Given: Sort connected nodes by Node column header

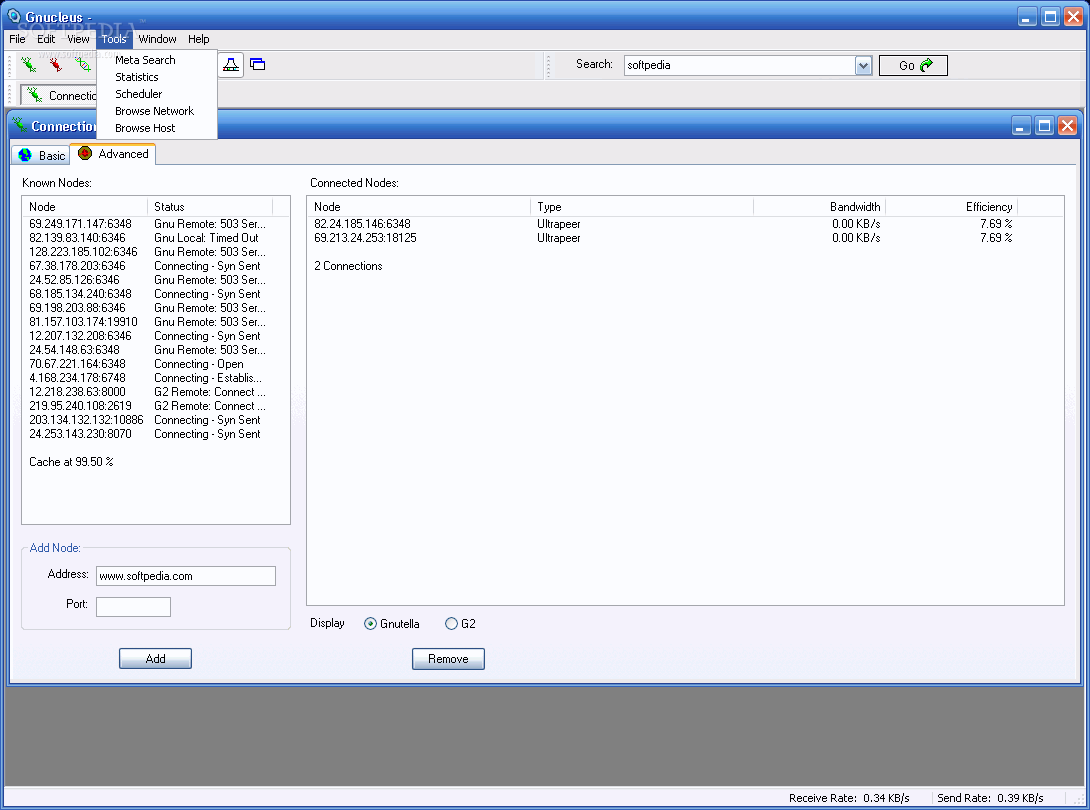Looking at the screenshot, I should tap(419, 206).
